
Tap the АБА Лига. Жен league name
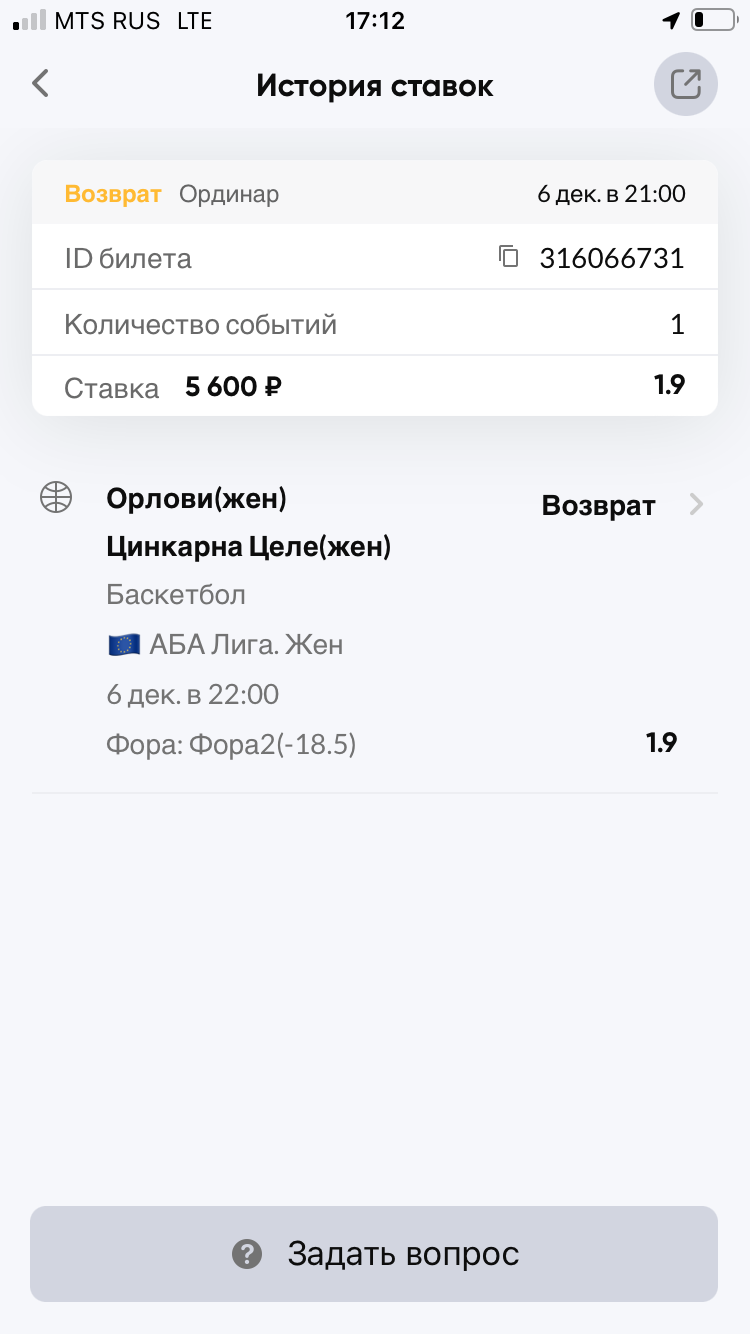246,645
